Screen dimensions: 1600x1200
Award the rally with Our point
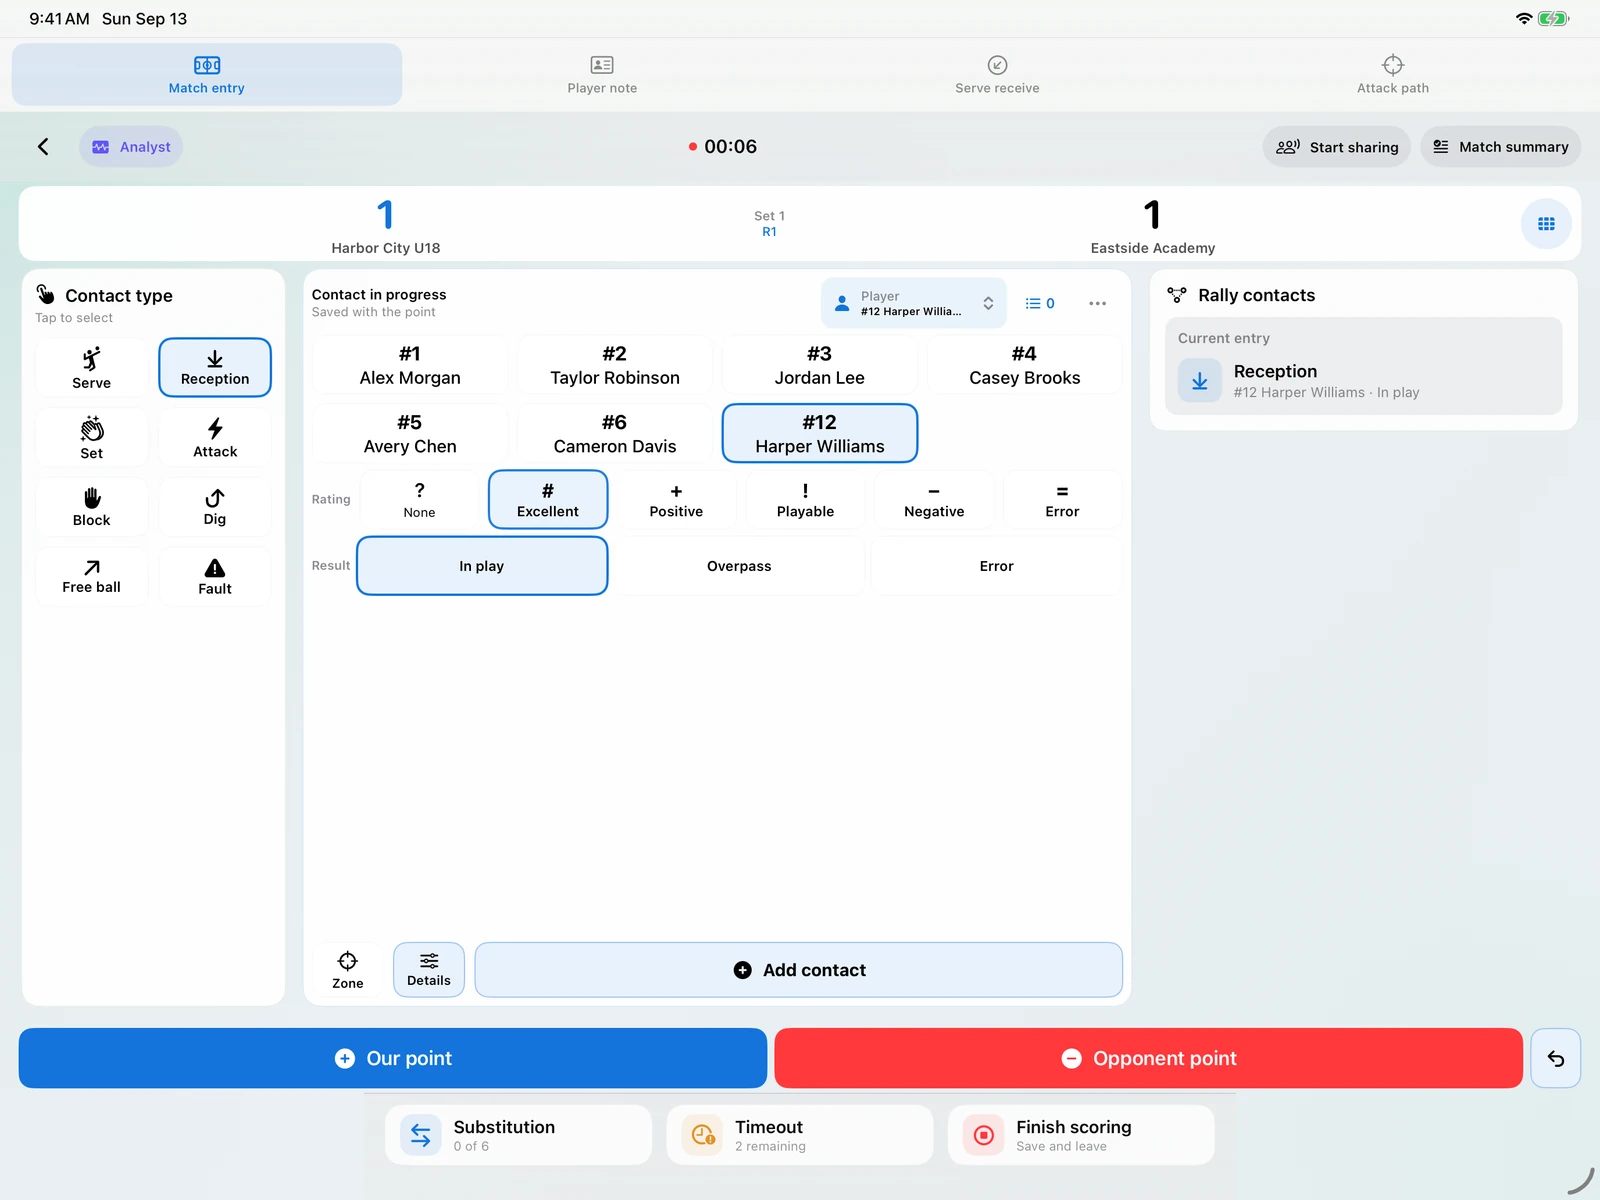393,1058
